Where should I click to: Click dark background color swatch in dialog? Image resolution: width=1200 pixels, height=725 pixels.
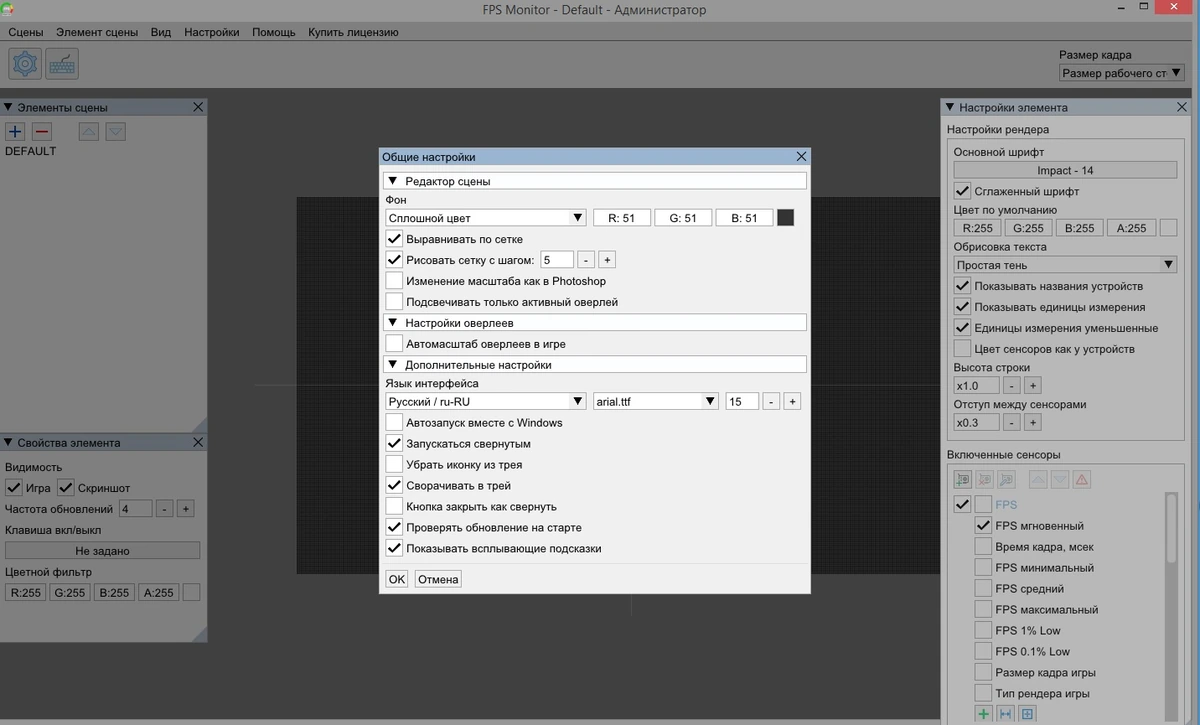click(785, 218)
